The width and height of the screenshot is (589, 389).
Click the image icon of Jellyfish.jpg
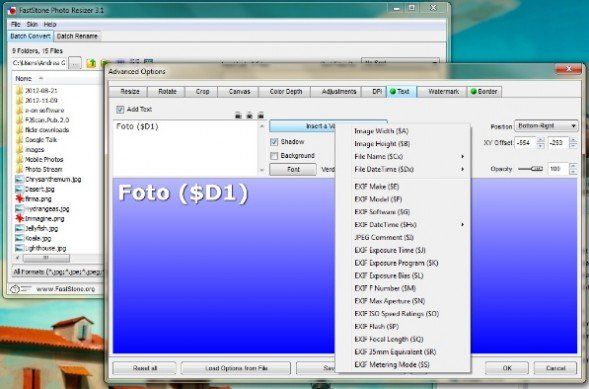coord(20,228)
